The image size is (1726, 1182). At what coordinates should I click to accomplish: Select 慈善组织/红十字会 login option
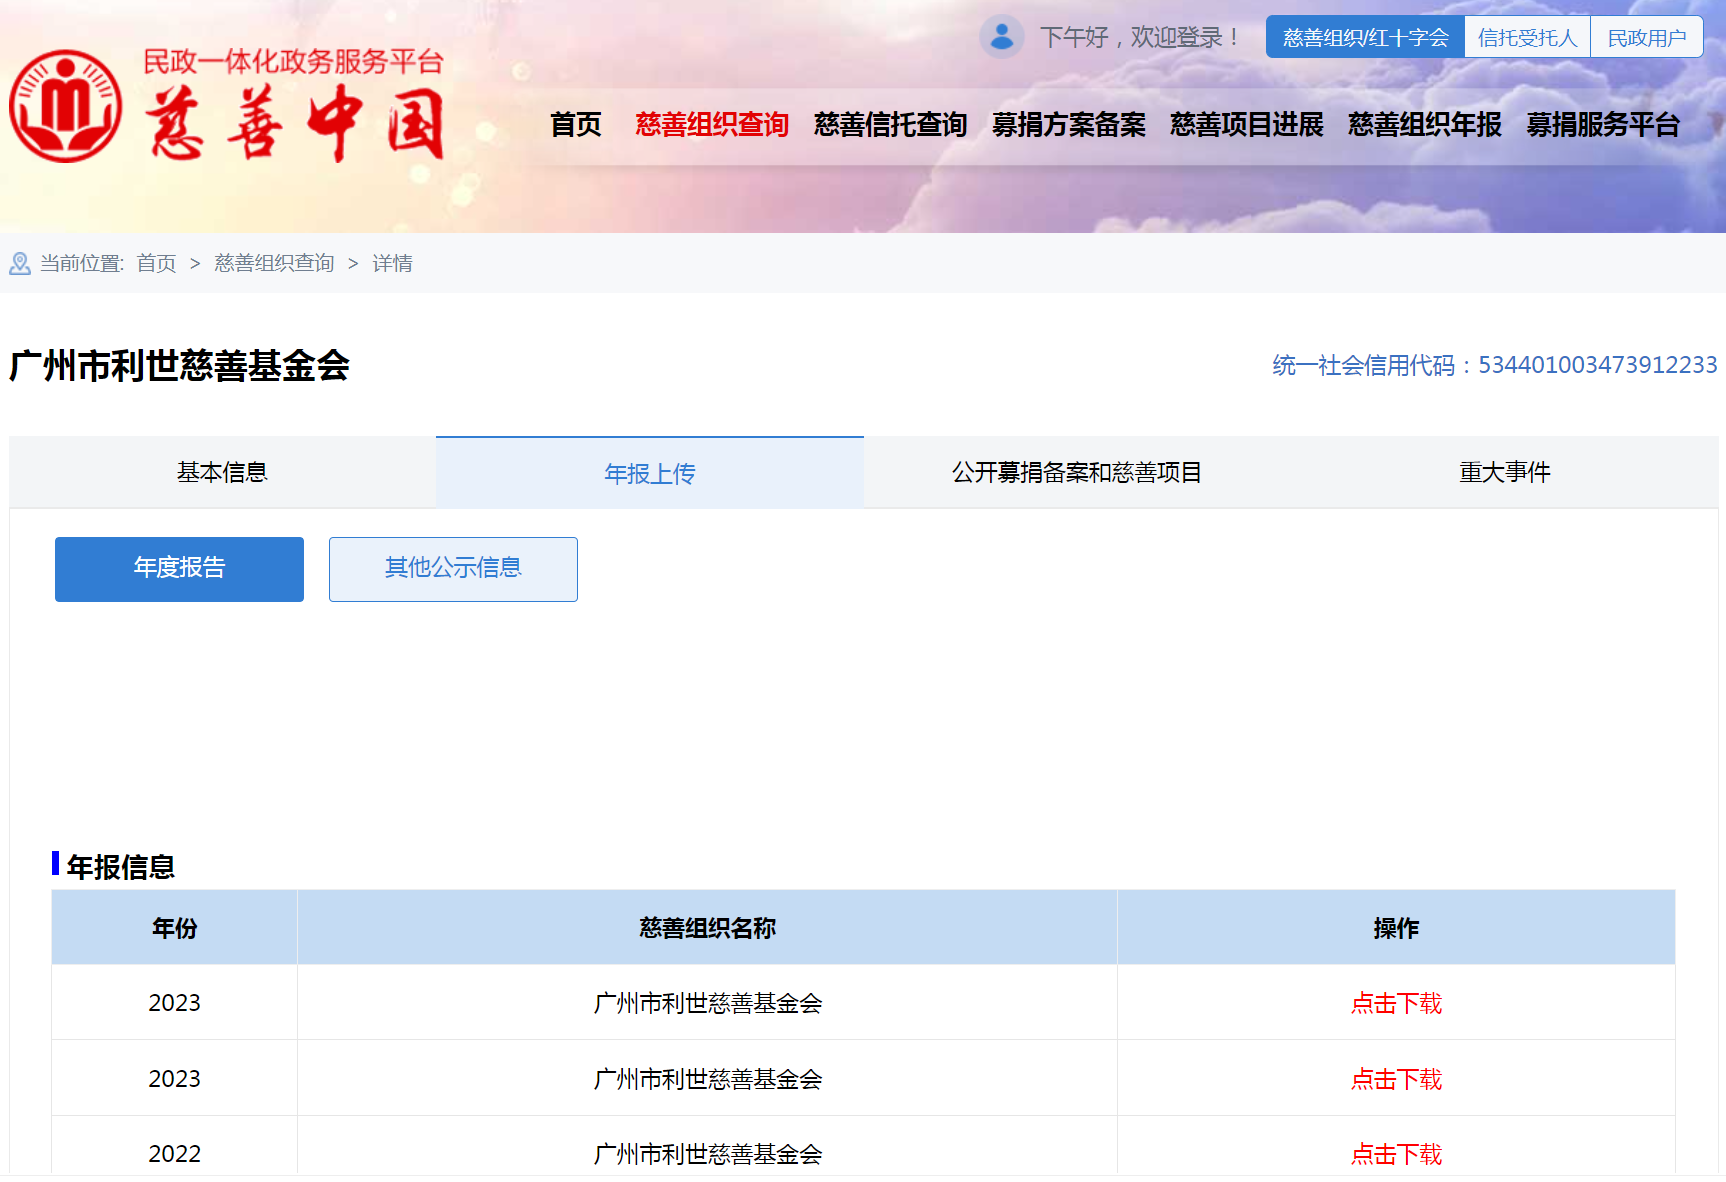(1365, 37)
